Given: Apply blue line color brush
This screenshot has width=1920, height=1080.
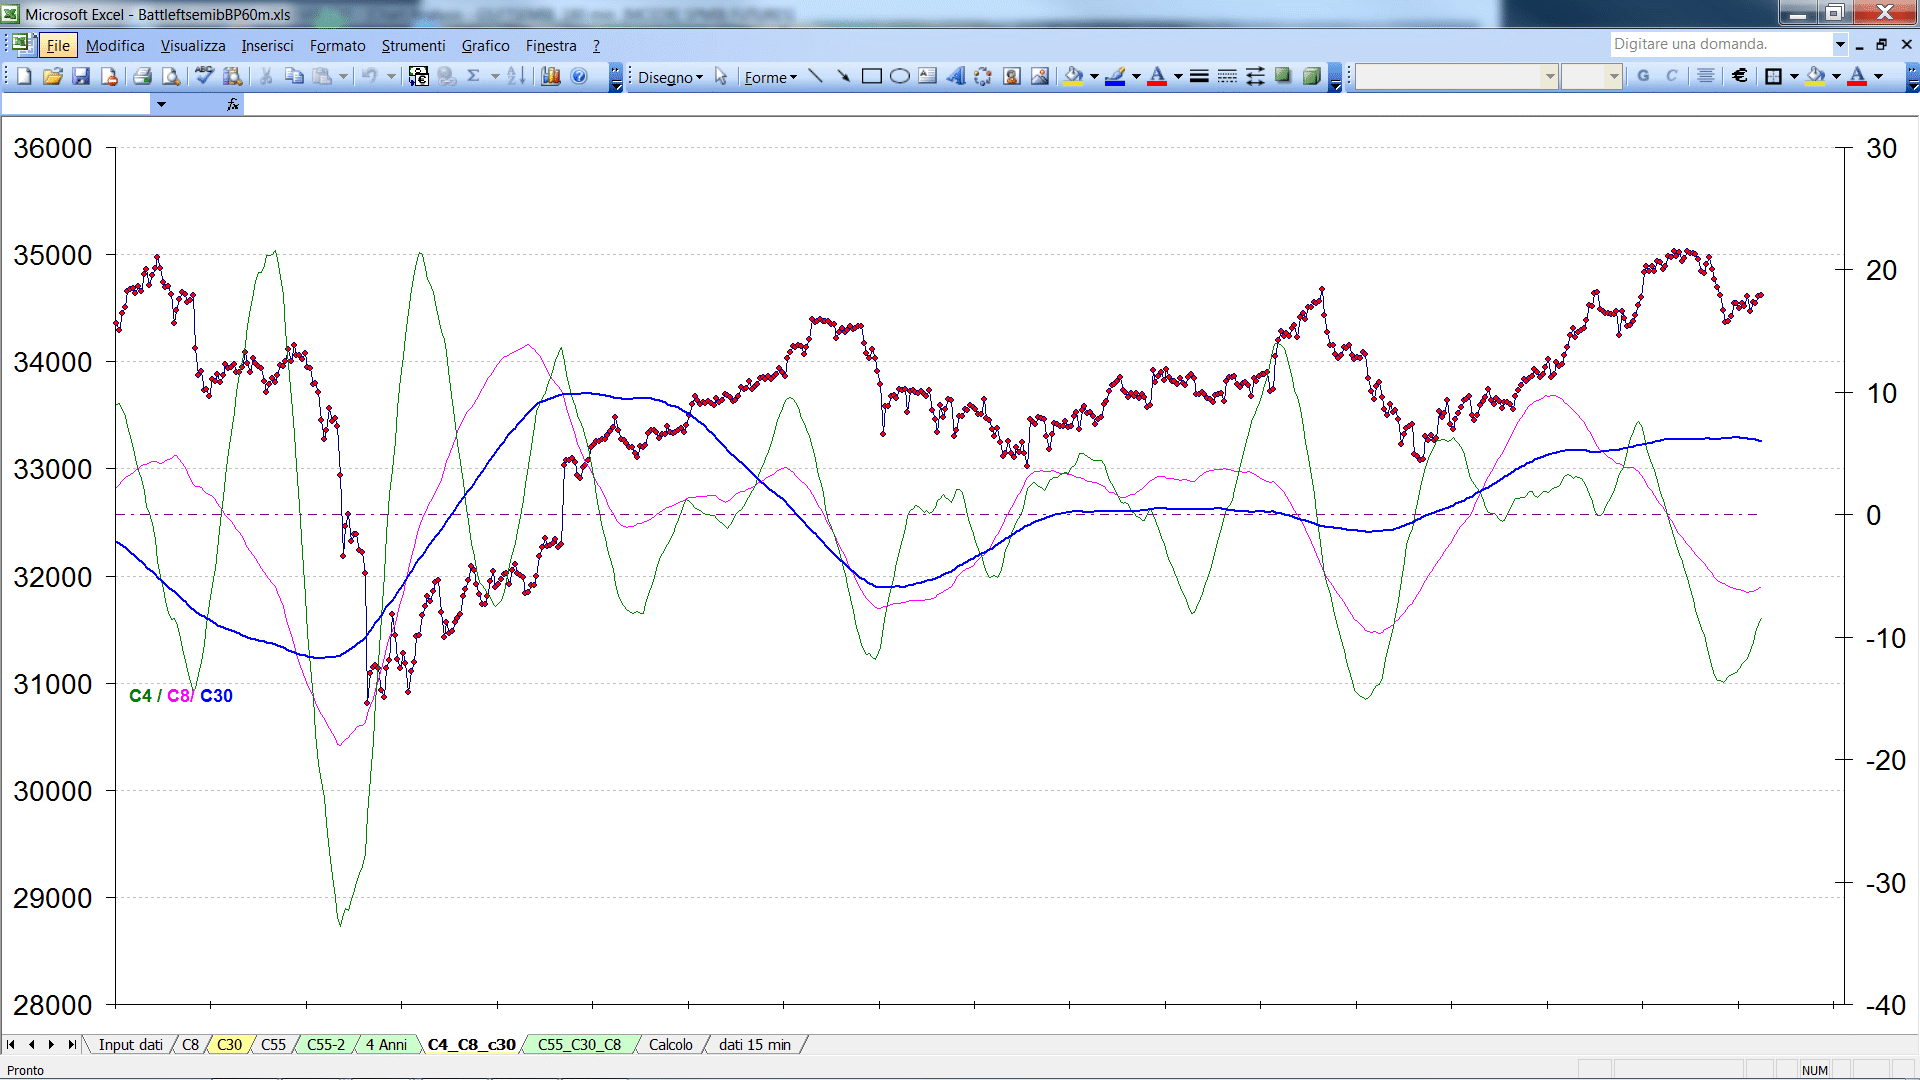Looking at the screenshot, I should point(1116,76).
